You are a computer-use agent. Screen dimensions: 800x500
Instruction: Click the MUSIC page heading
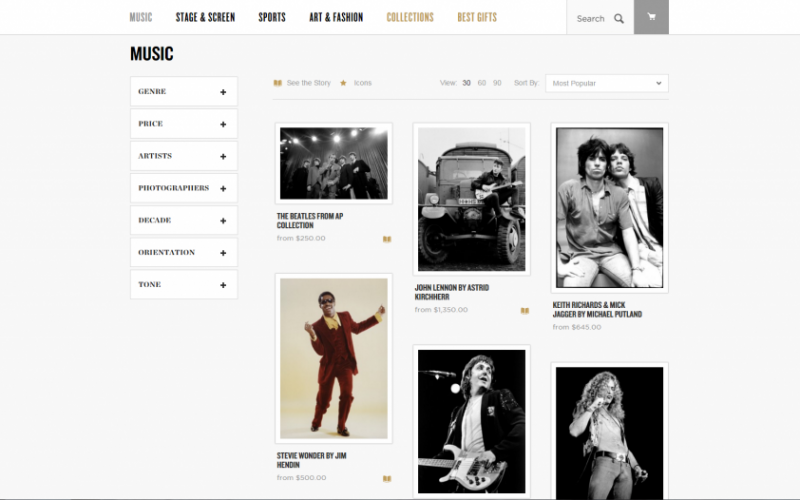[152, 54]
